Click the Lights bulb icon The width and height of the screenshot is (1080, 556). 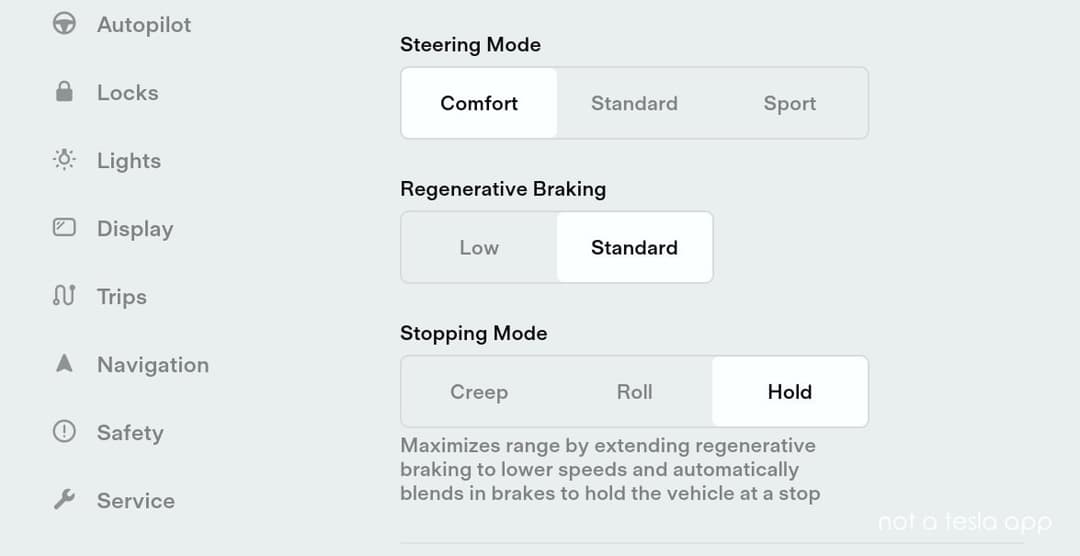point(64,160)
